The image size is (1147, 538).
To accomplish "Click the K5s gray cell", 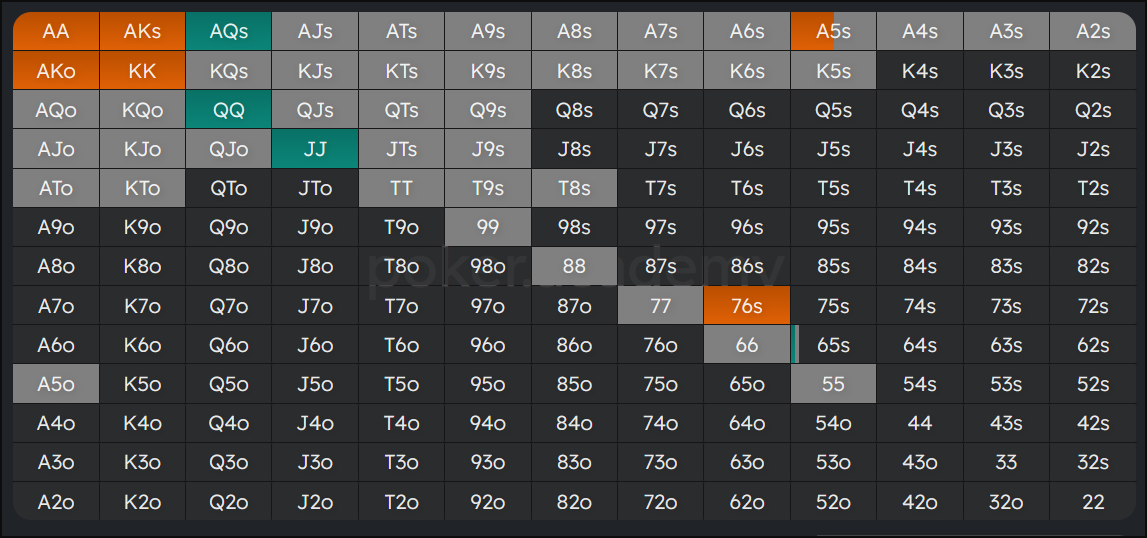I will (x=833, y=71).
